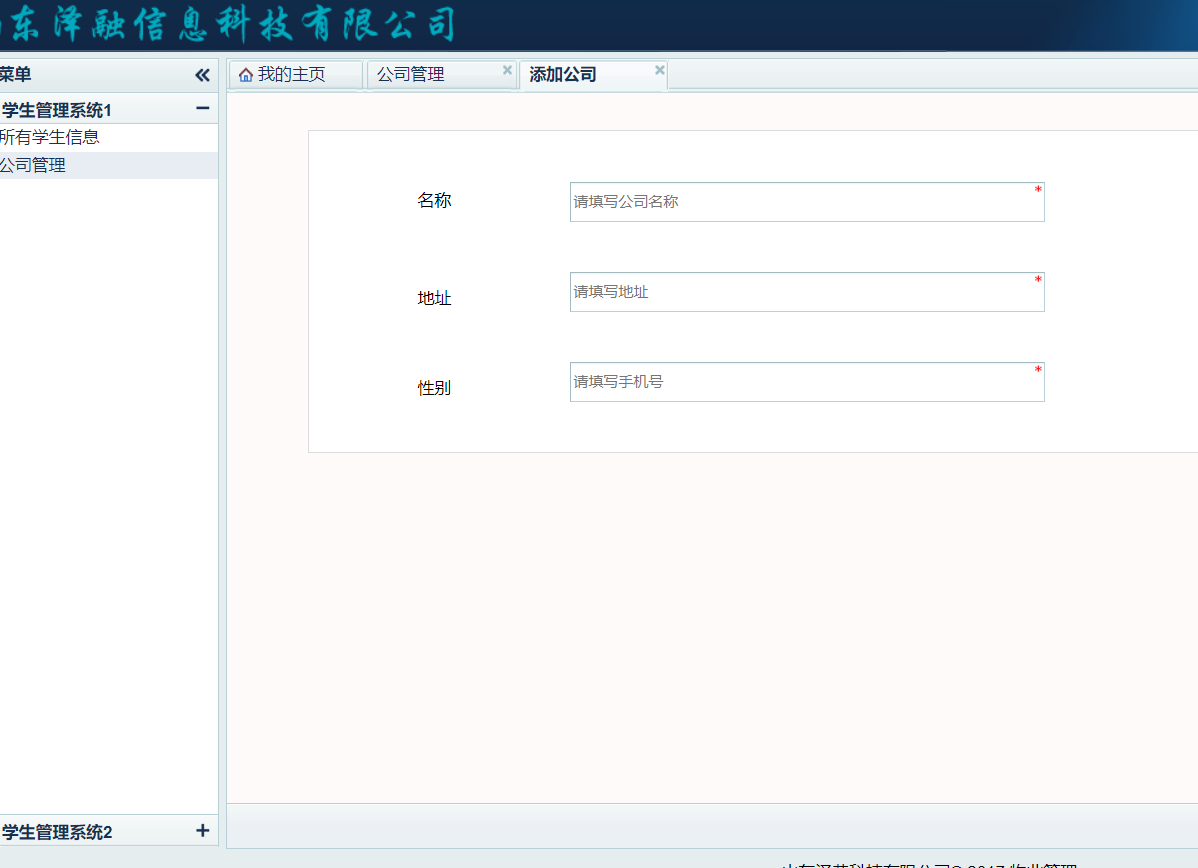The width and height of the screenshot is (1198, 868).
Task: Click the 请填写手机号 phone input field
Action: coord(806,382)
